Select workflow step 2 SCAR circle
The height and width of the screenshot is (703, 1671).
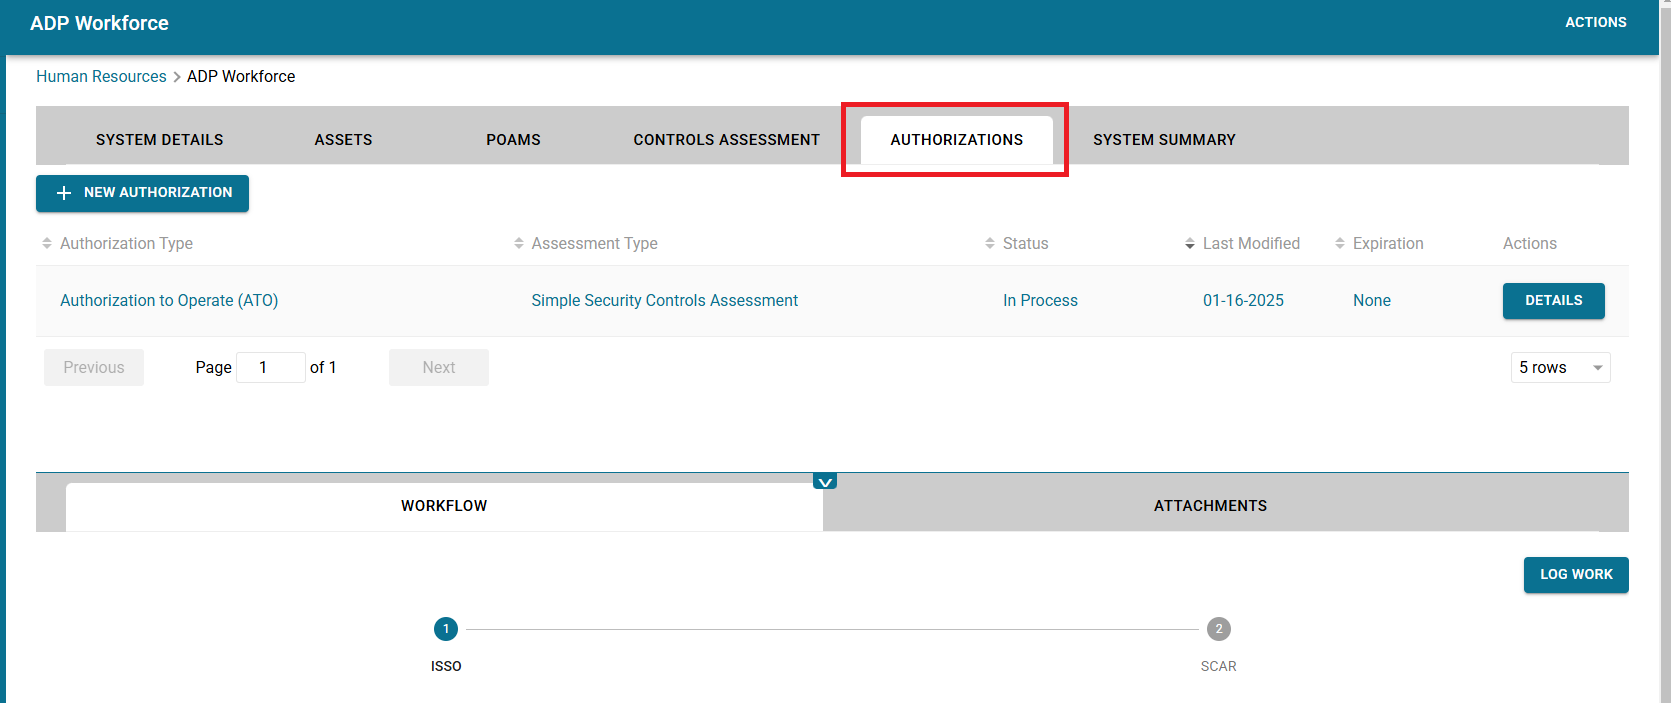(1218, 629)
